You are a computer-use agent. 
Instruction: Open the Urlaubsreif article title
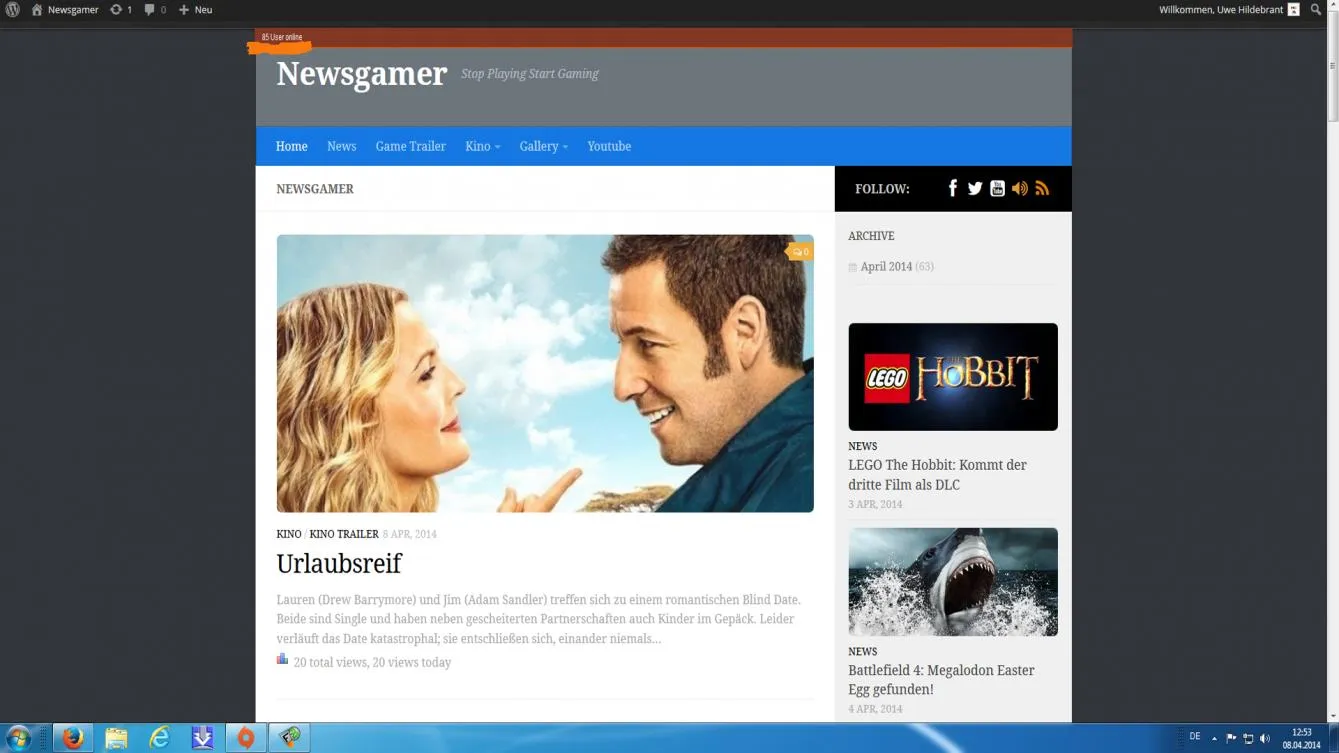pyautogui.click(x=339, y=564)
